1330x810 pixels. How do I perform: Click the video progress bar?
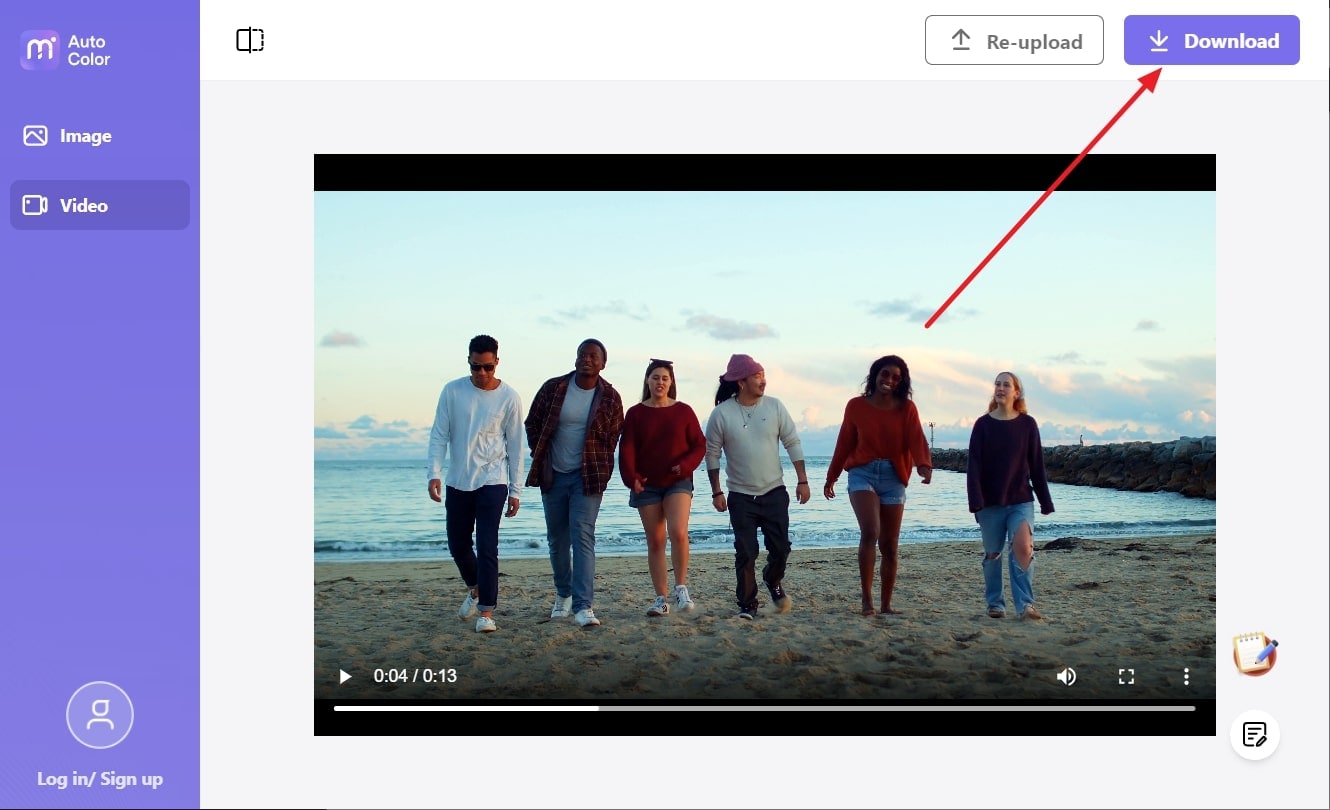pyautogui.click(x=765, y=708)
